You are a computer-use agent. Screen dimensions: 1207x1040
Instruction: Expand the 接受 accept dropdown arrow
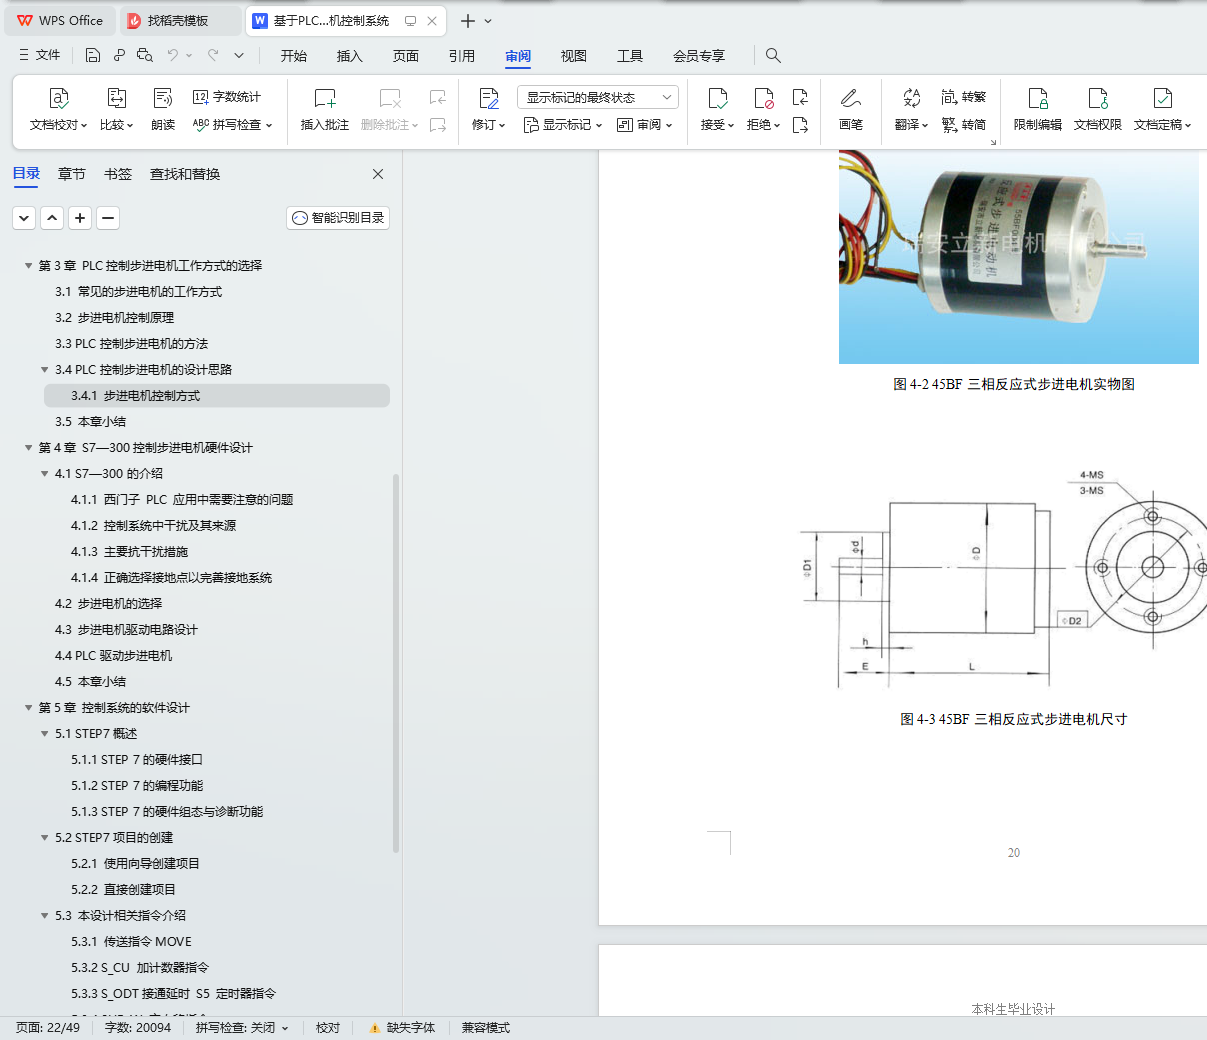(x=731, y=125)
